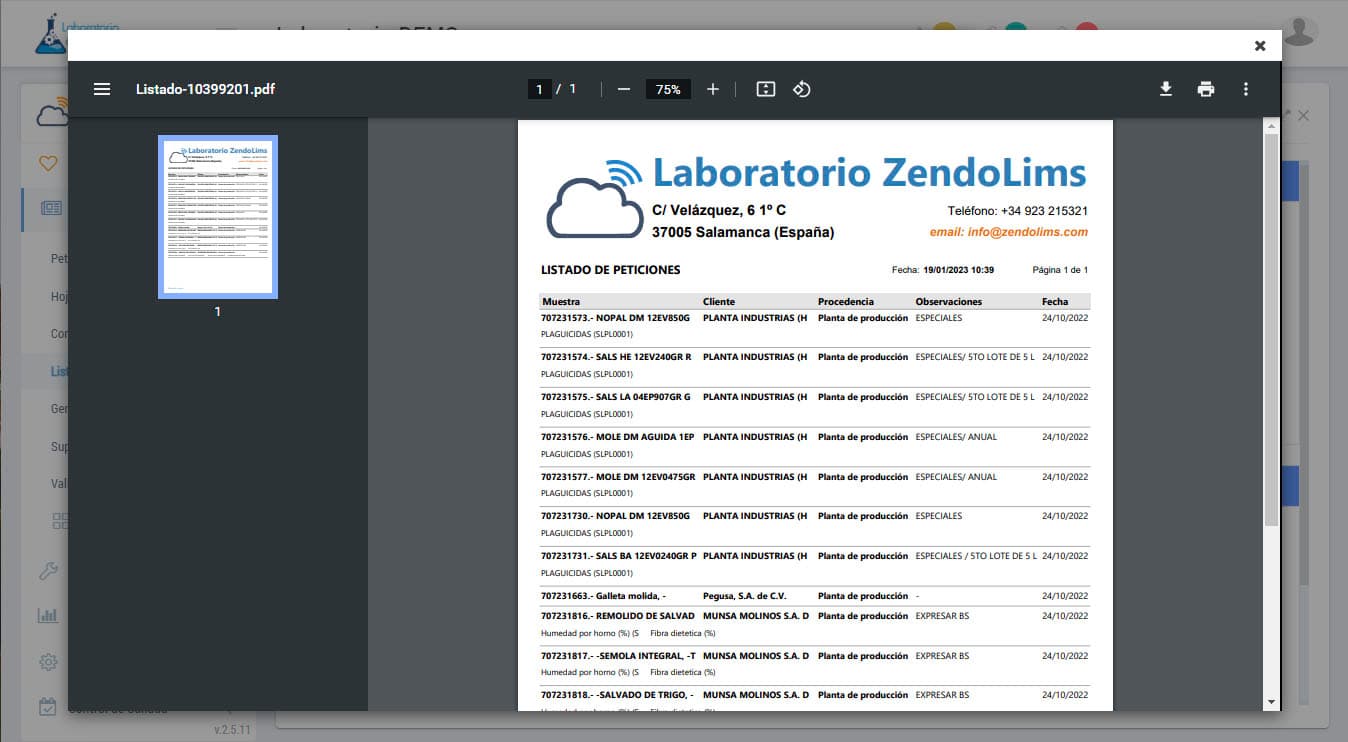The height and width of the screenshot is (742, 1348).
Task: Click sample 707231818.- -SALVADO DE TRIGO
Action: [617, 695]
